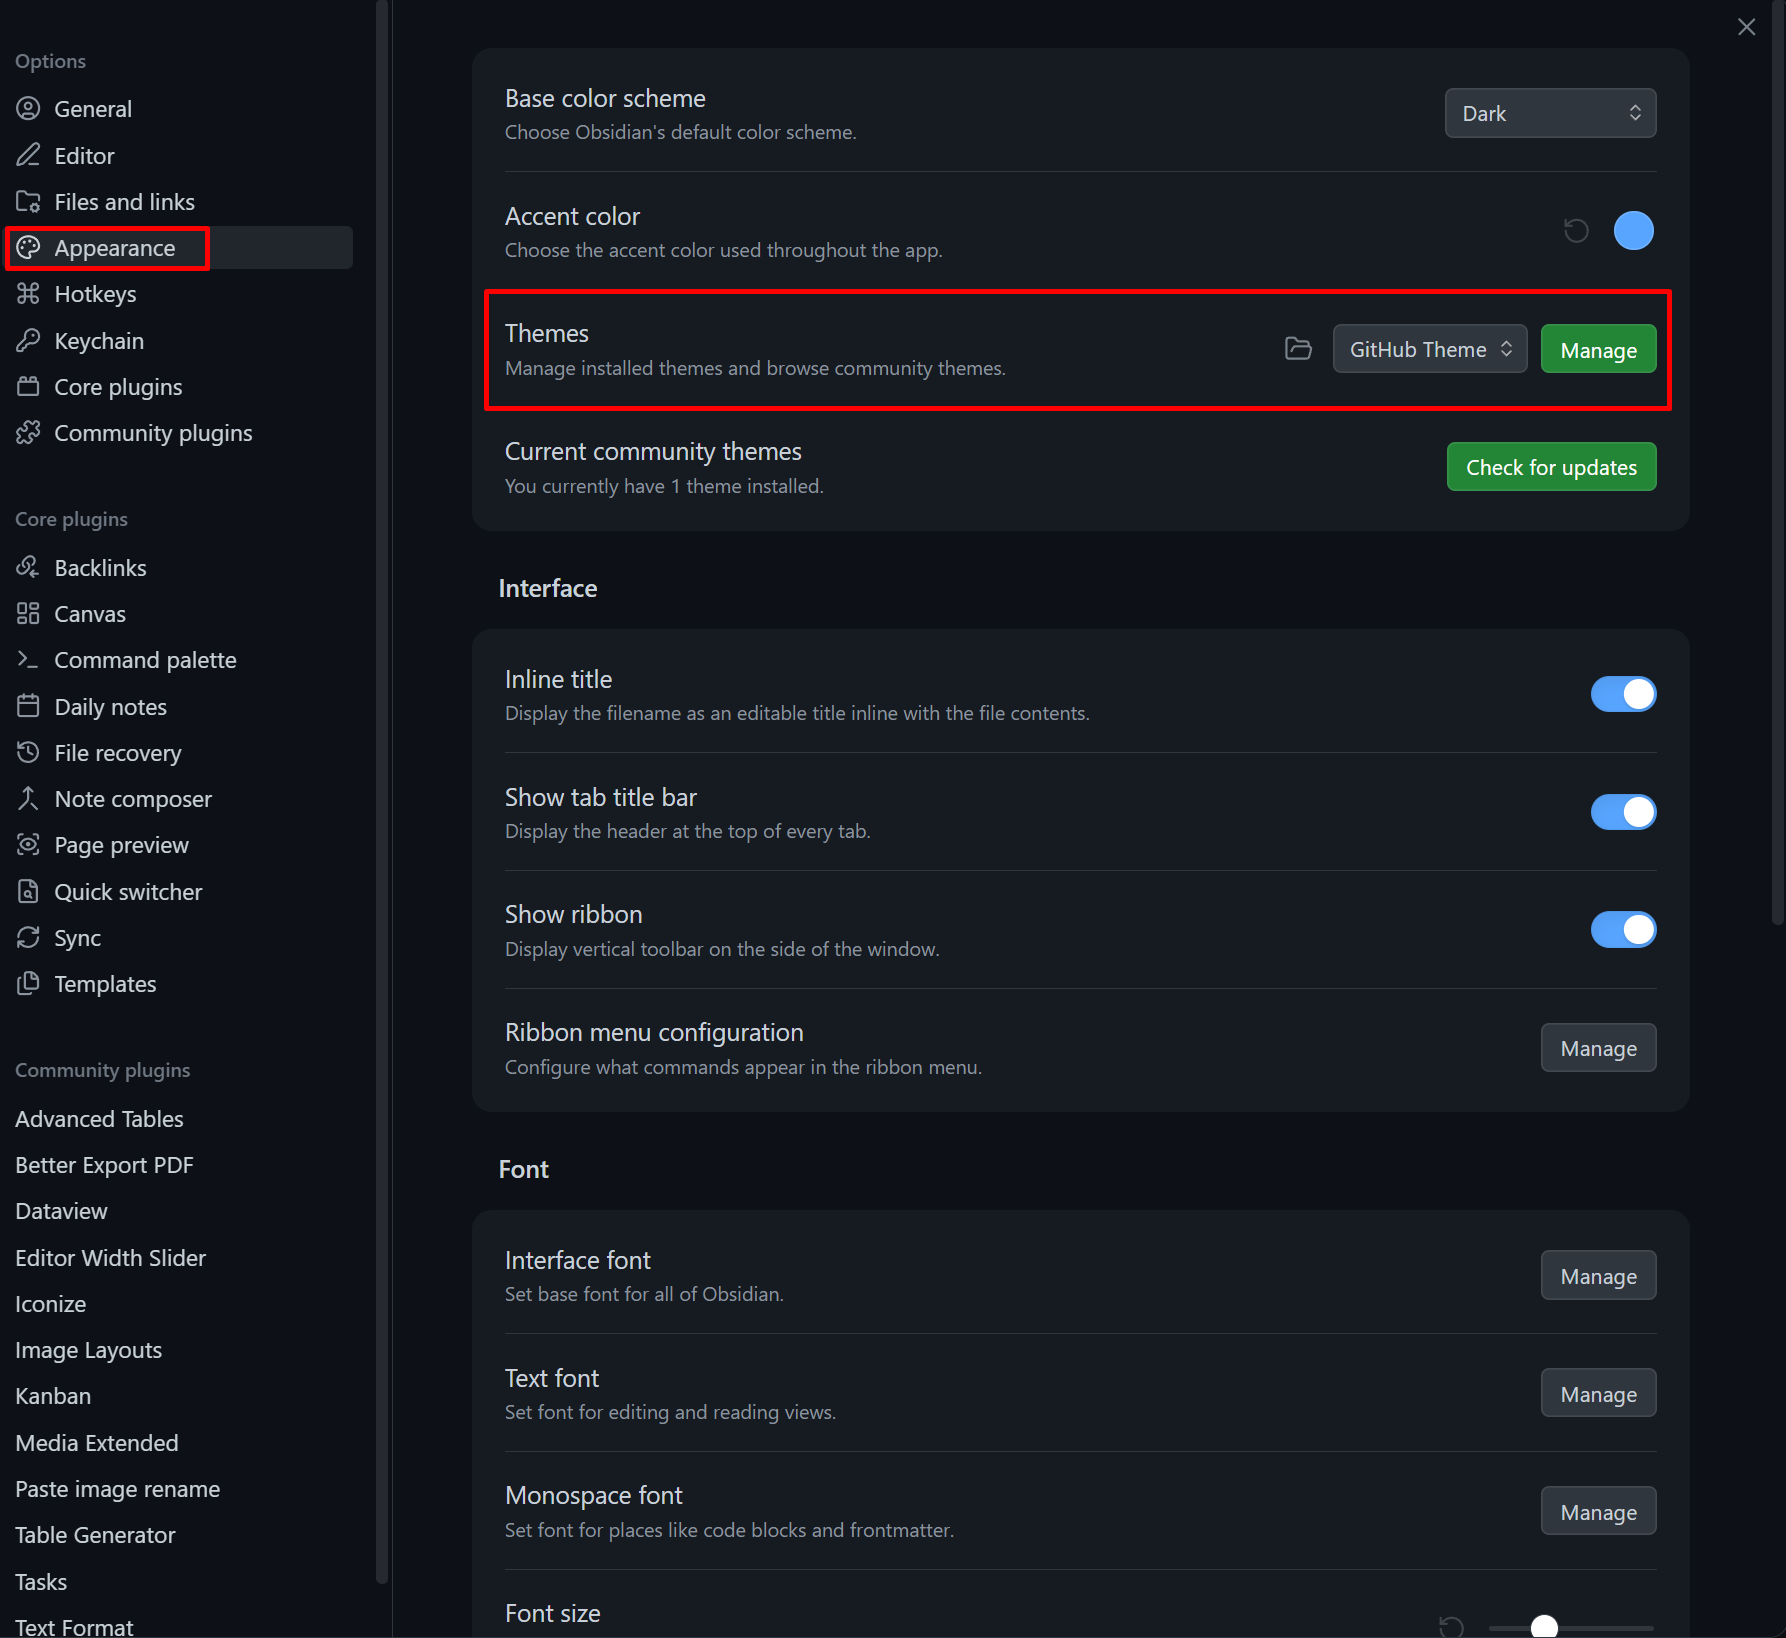Open themes folder icon next to GitHub Theme
The width and height of the screenshot is (1786, 1638).
pyautogui.click(x=1298, y=348)
